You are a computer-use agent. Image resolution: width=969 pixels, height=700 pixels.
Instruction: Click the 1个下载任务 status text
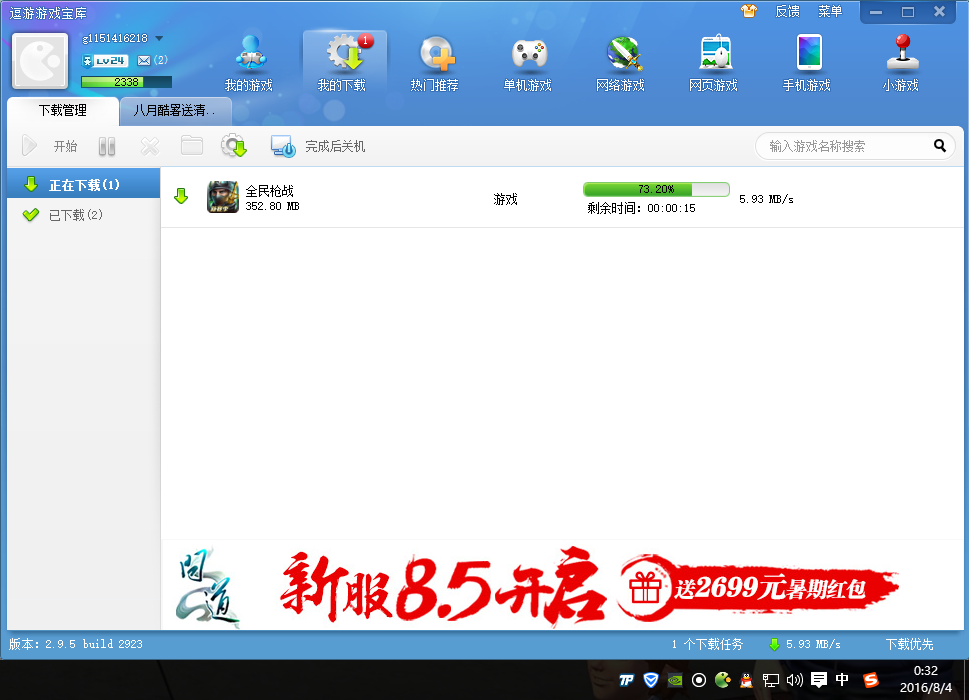click(x=708, y=644)
